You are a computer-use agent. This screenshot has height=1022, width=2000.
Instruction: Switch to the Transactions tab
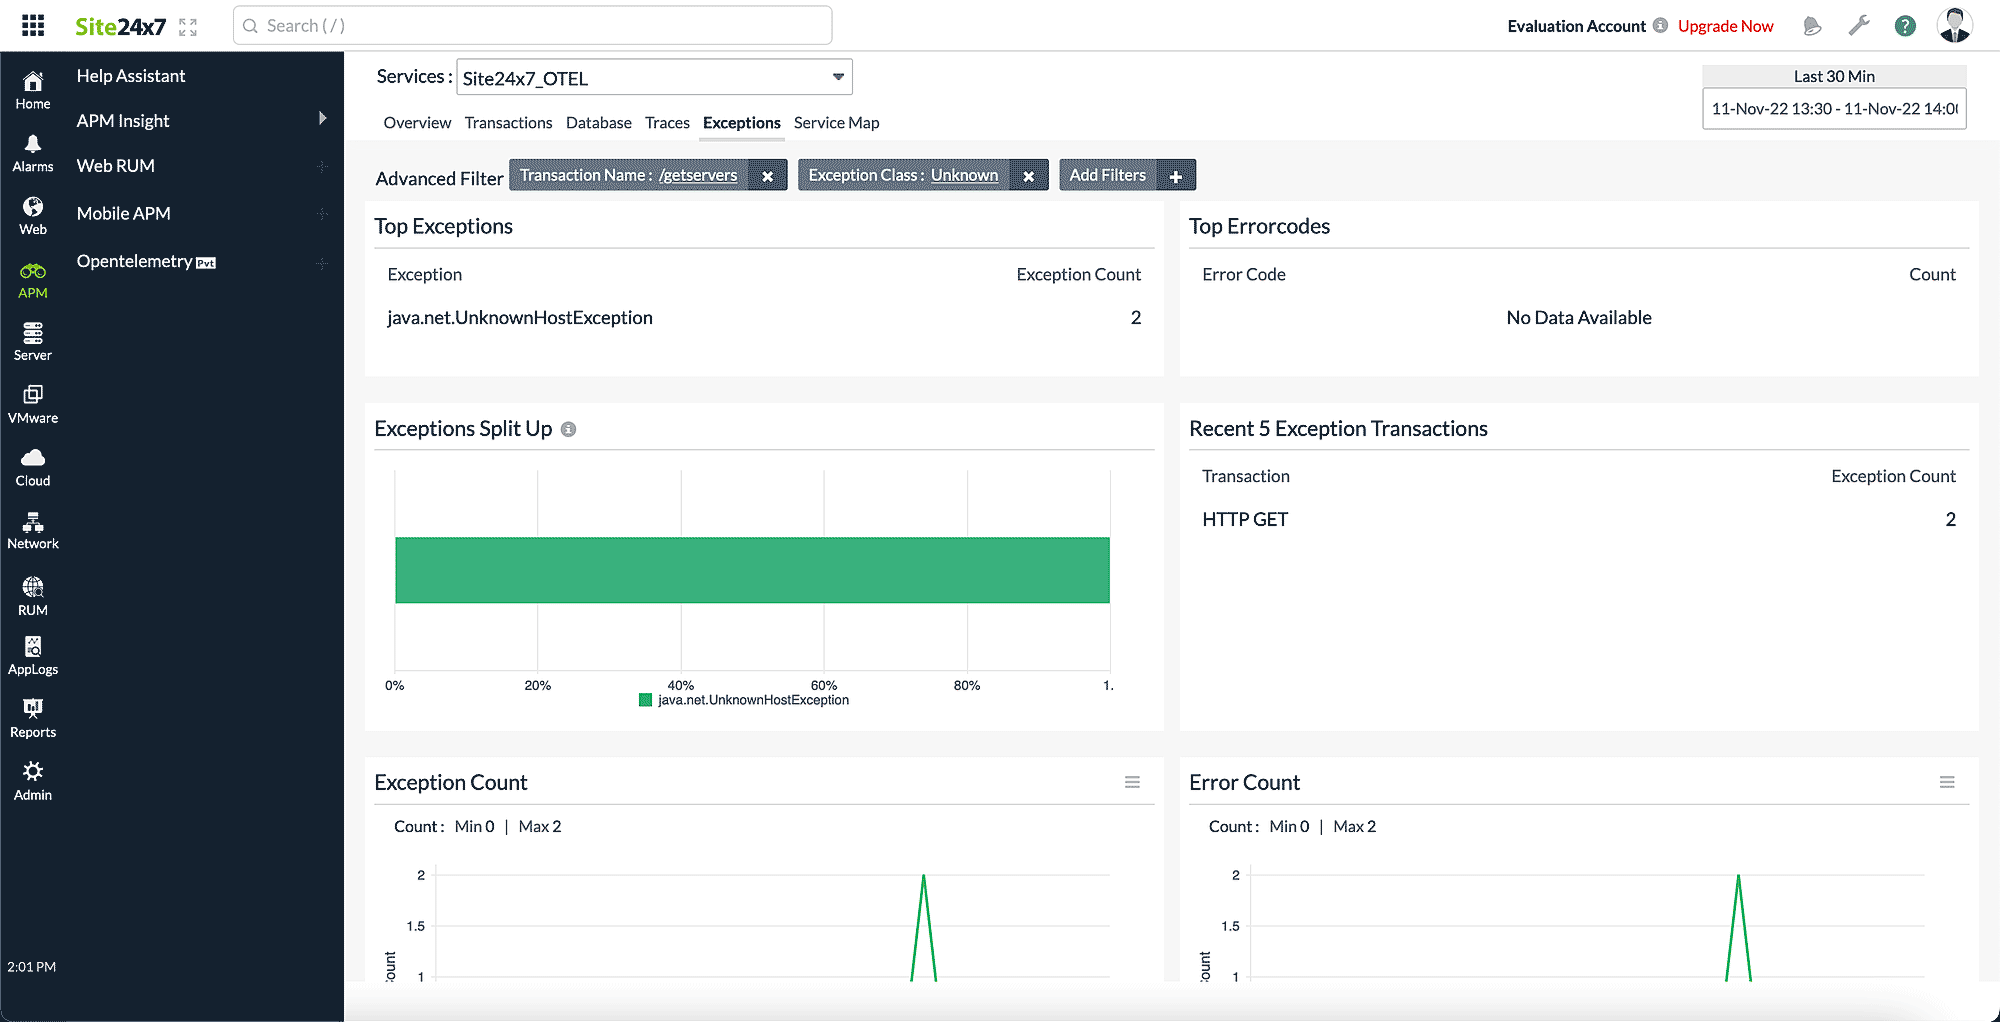[508, 122]
